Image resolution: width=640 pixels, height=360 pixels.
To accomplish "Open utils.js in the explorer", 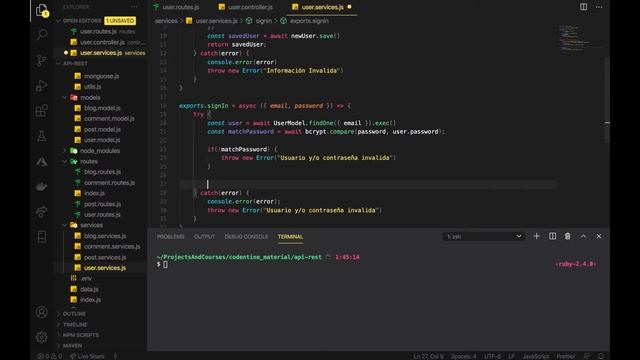I will tap(92, 87).
